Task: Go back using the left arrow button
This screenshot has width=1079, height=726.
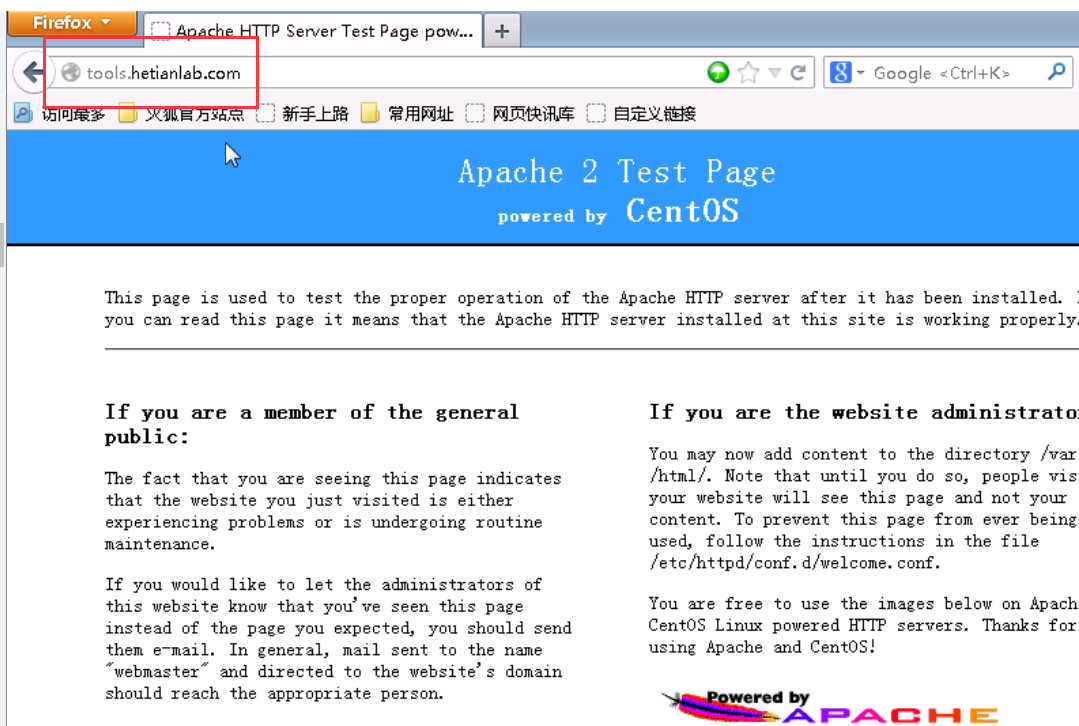Action: [31, 72]
